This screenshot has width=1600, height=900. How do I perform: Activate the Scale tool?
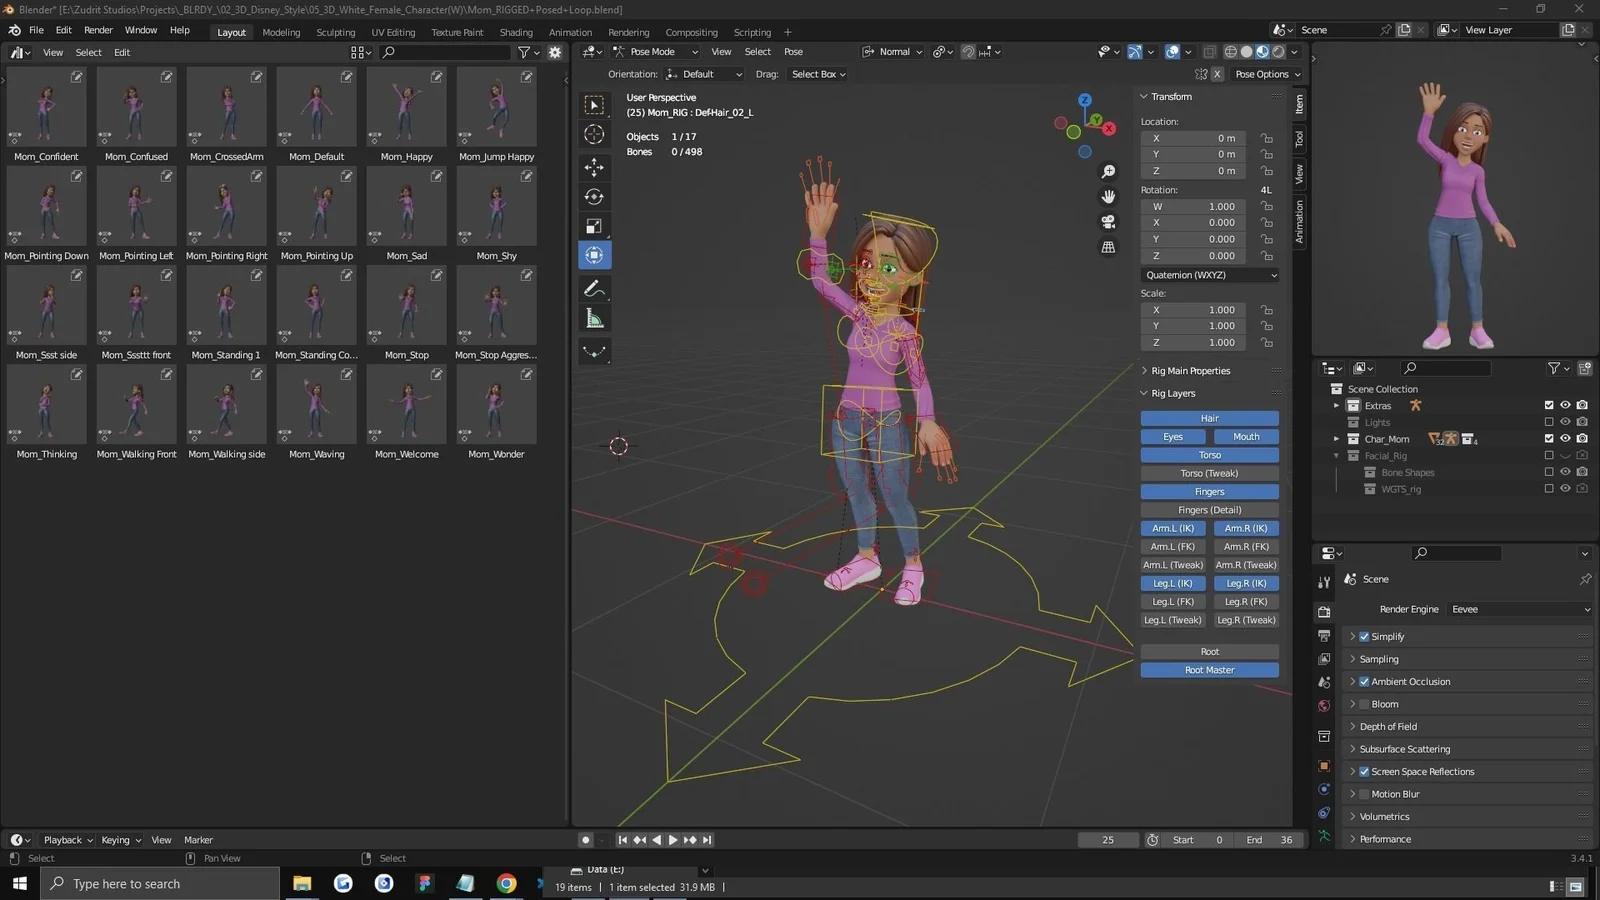click(594, 226)
